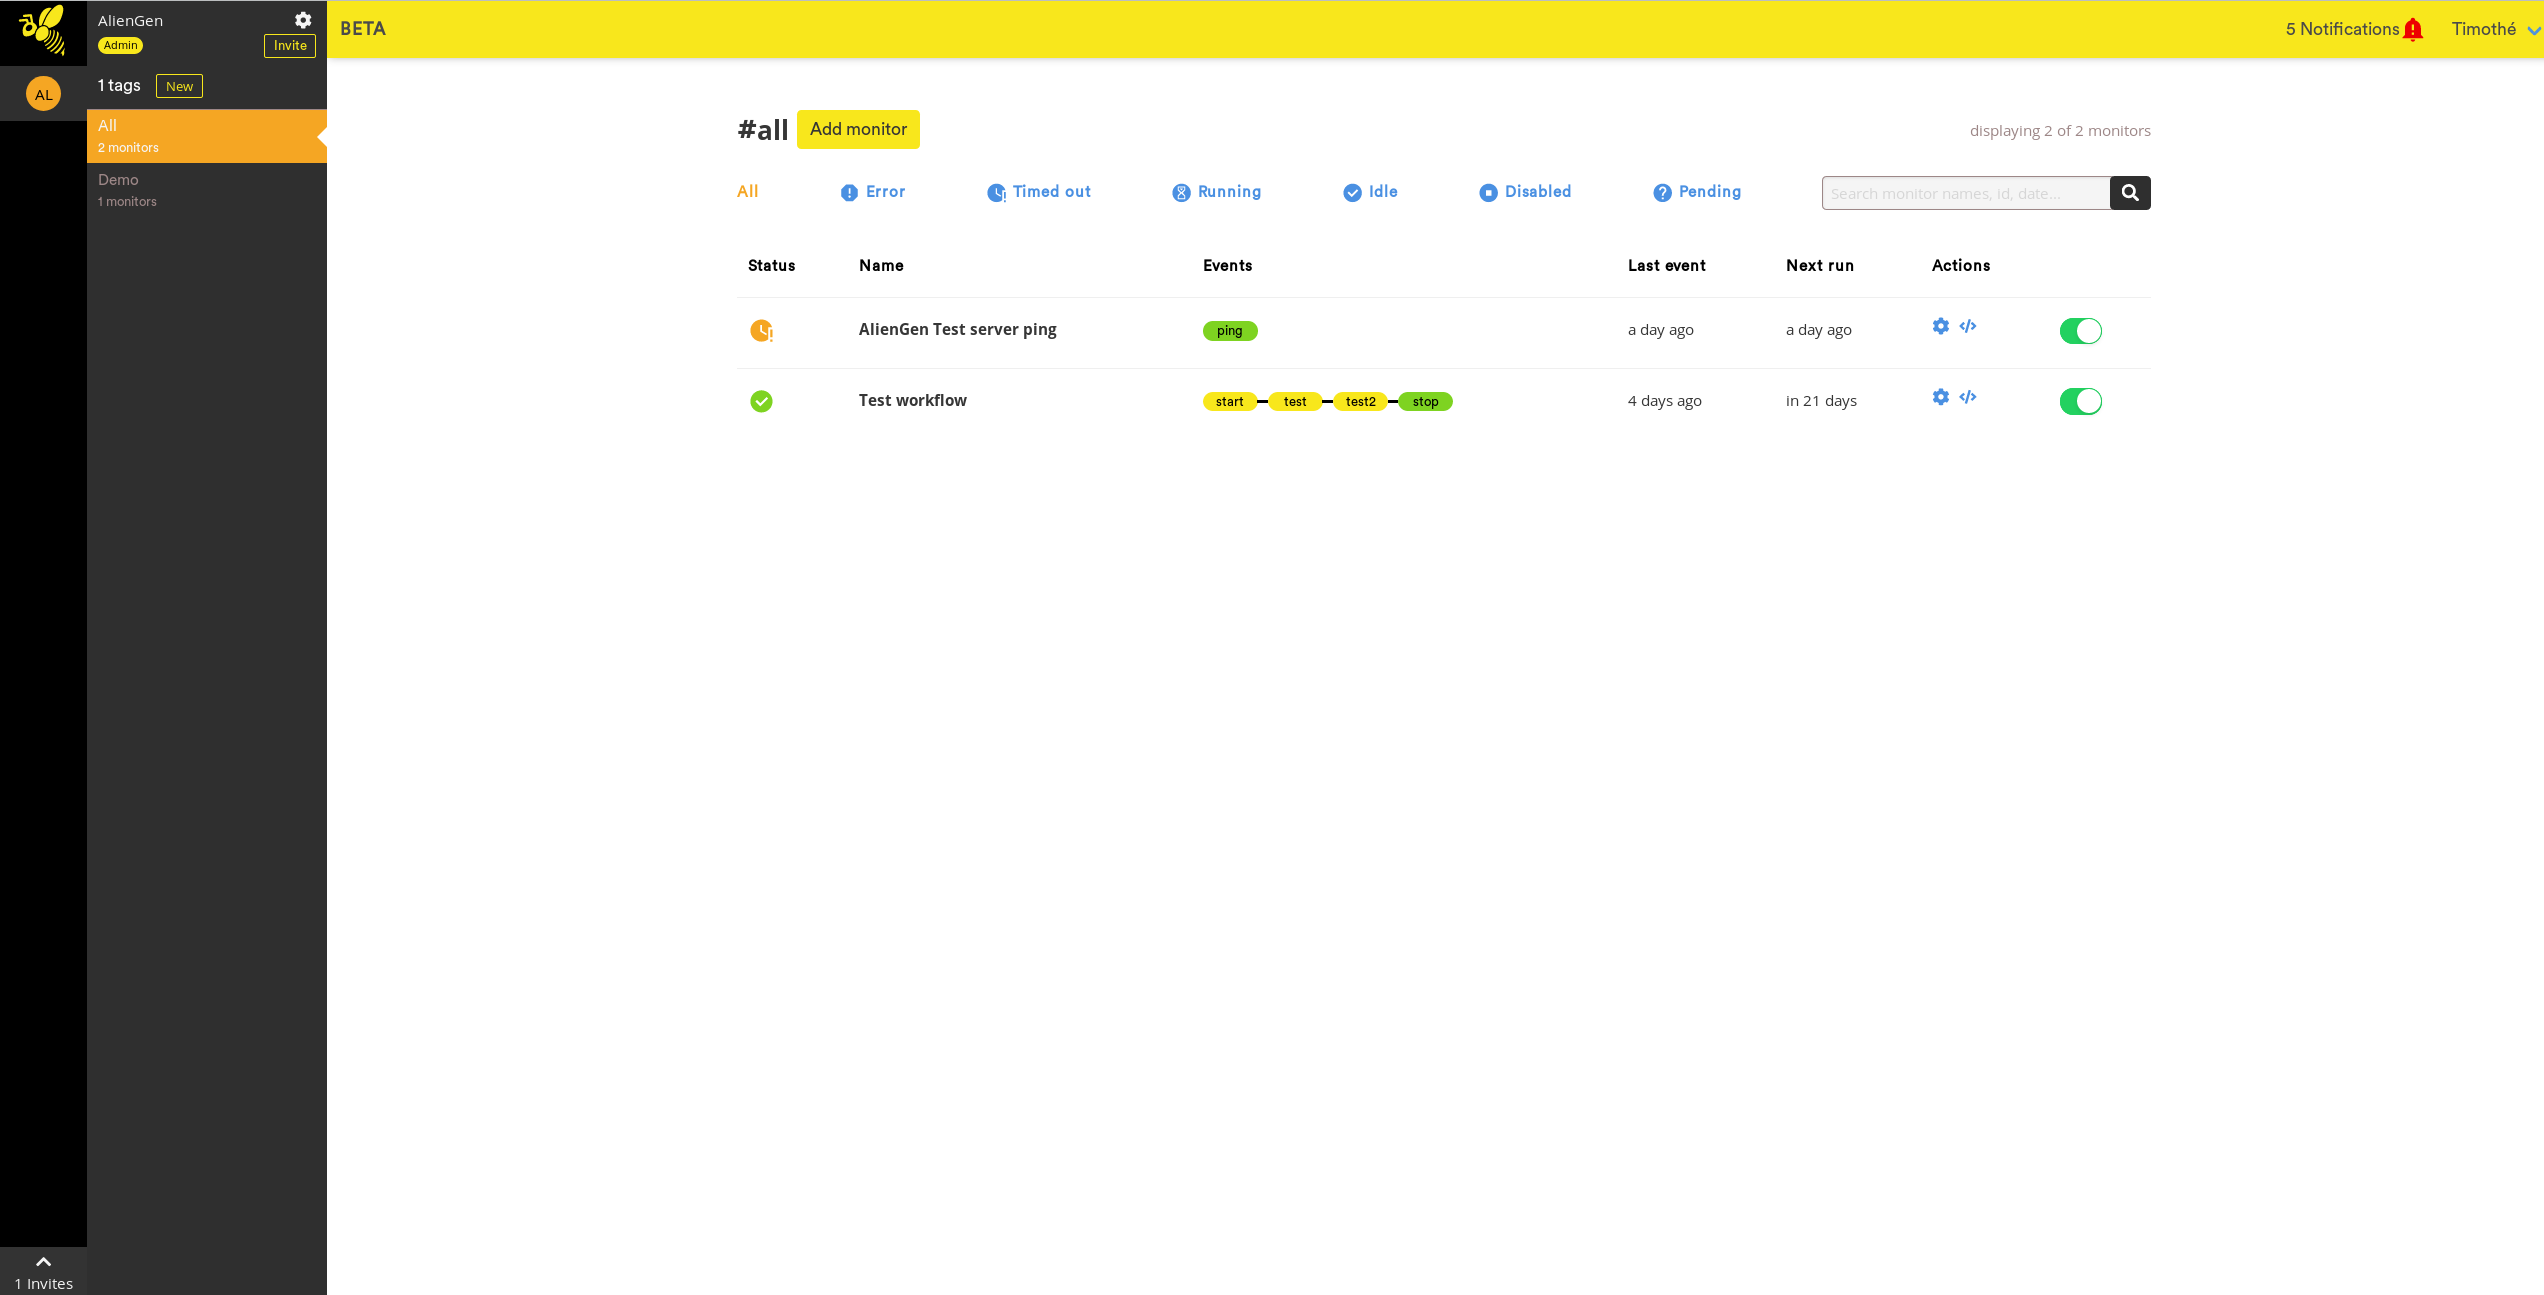
Task: Click the bee logo home icon
Action: 43,30
